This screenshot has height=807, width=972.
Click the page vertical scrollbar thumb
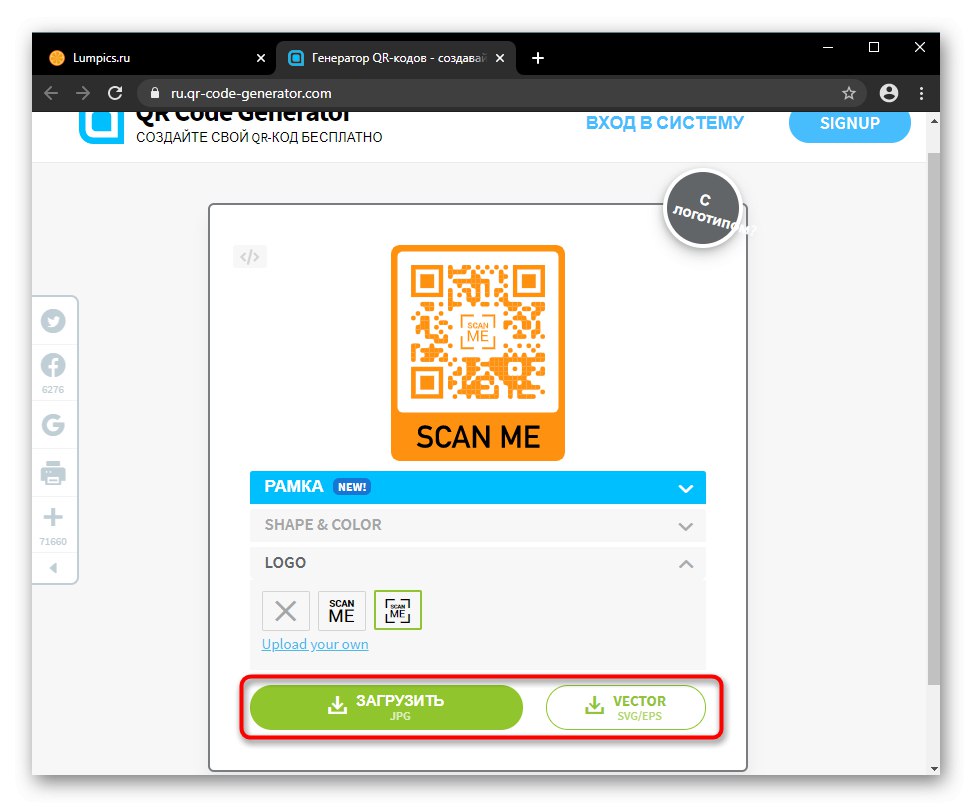point(934,418)
